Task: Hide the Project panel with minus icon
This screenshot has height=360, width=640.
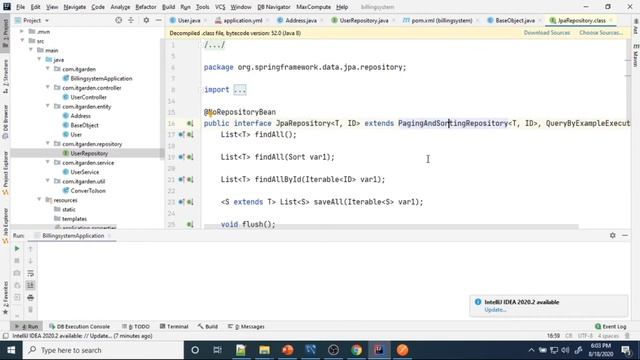Action: coord(158,20)
